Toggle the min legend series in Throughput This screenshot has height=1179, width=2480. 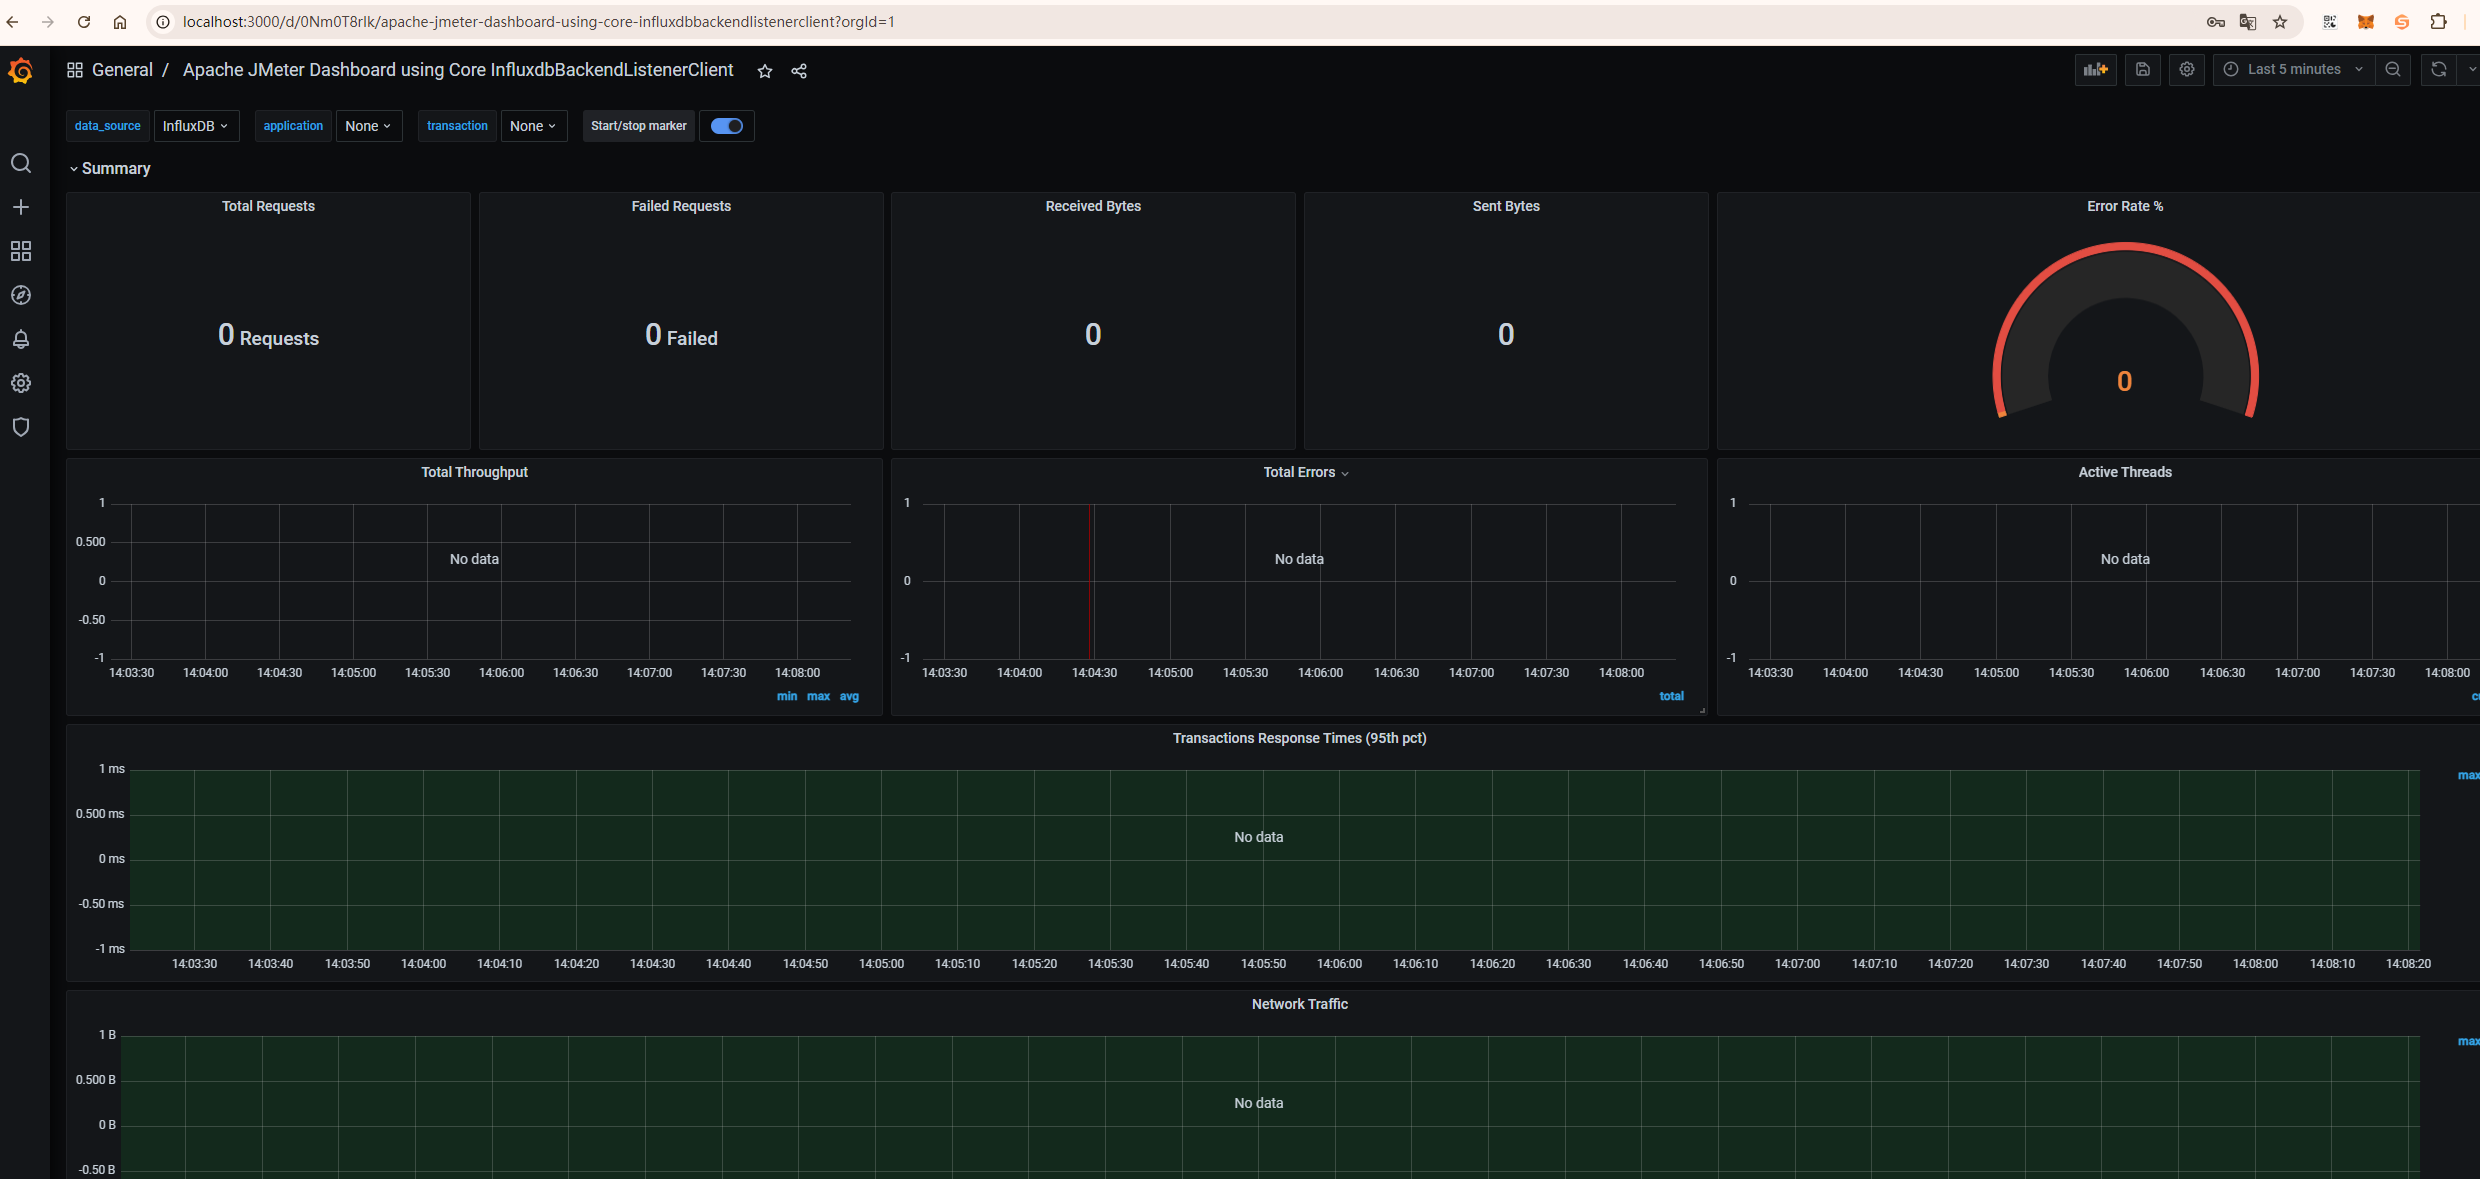click(x=787, y=696)
